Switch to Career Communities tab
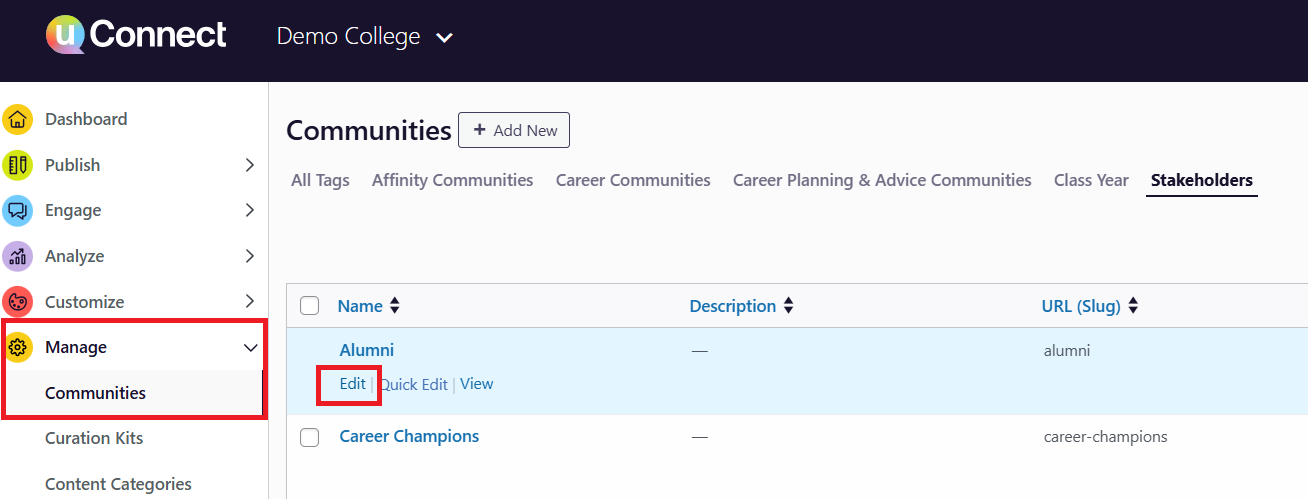1308x499 pixels. (x=633, y=180)
